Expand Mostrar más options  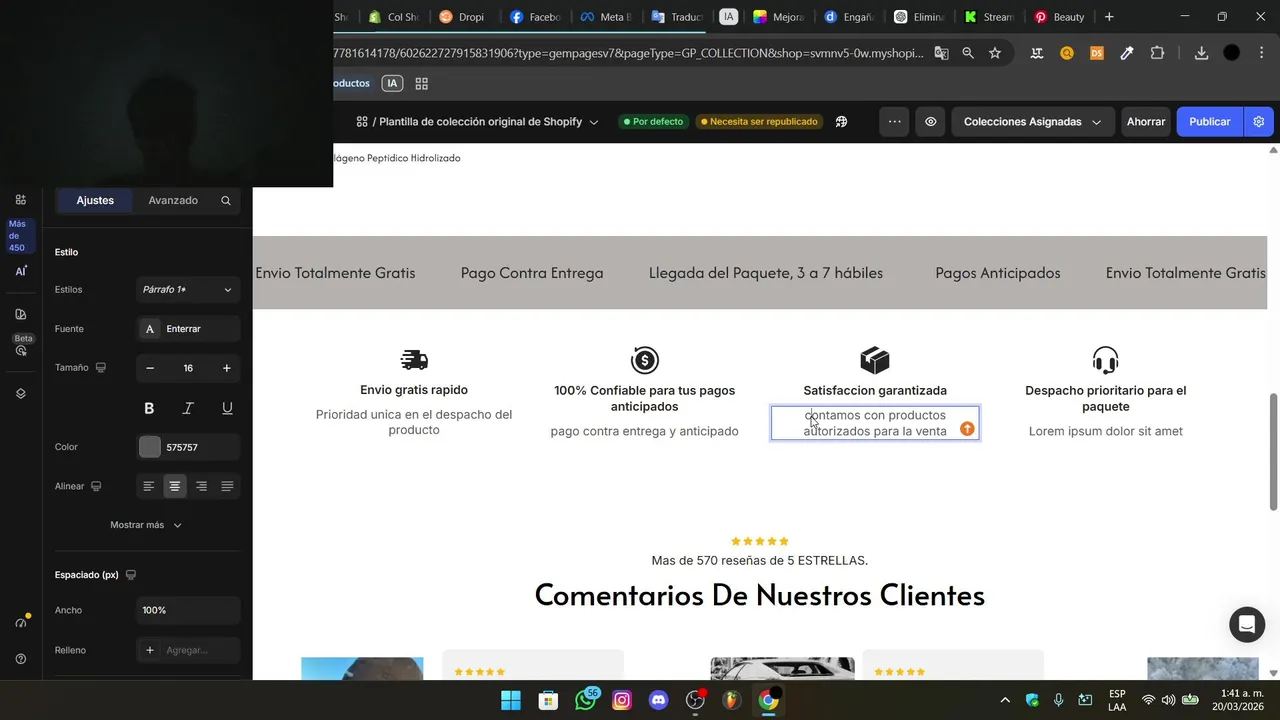coord(146,525)
